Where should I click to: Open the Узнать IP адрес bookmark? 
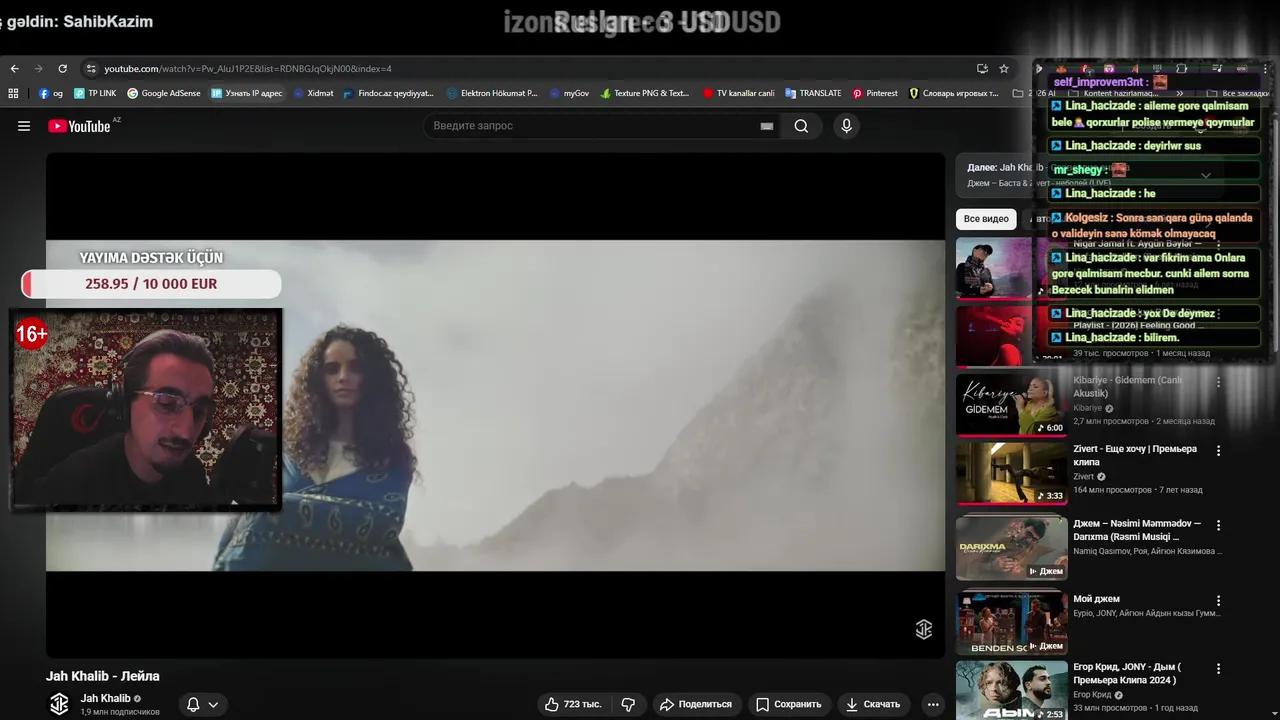pyautogui.click(x=246, y=93)
